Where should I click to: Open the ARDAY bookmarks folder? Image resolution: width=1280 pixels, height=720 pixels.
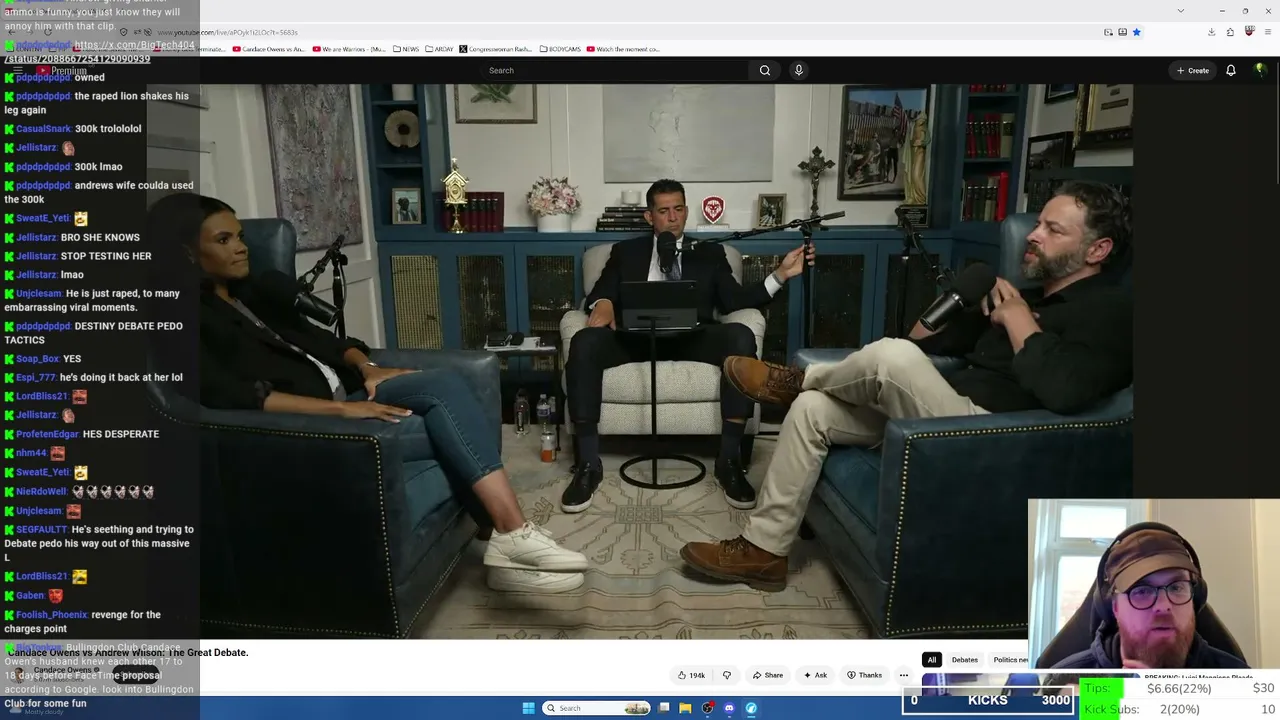tap(439, 49)
